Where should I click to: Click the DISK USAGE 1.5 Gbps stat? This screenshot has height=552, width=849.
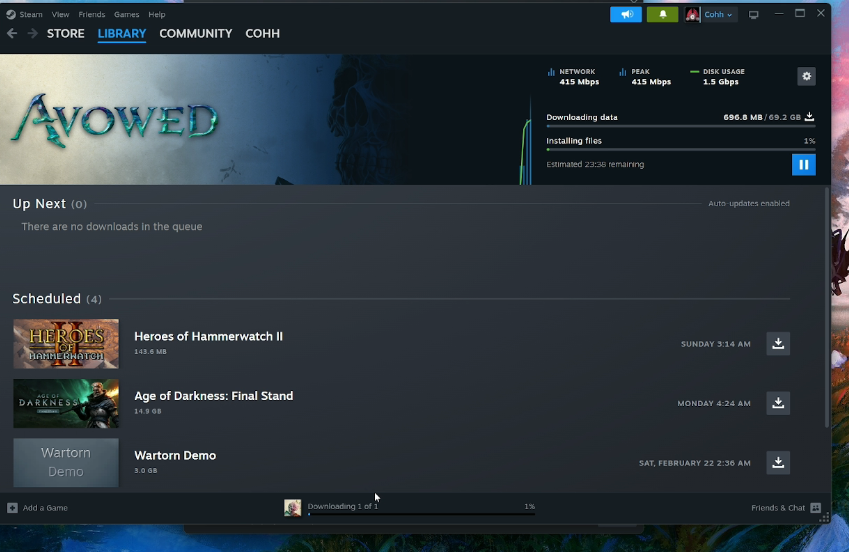717,76
